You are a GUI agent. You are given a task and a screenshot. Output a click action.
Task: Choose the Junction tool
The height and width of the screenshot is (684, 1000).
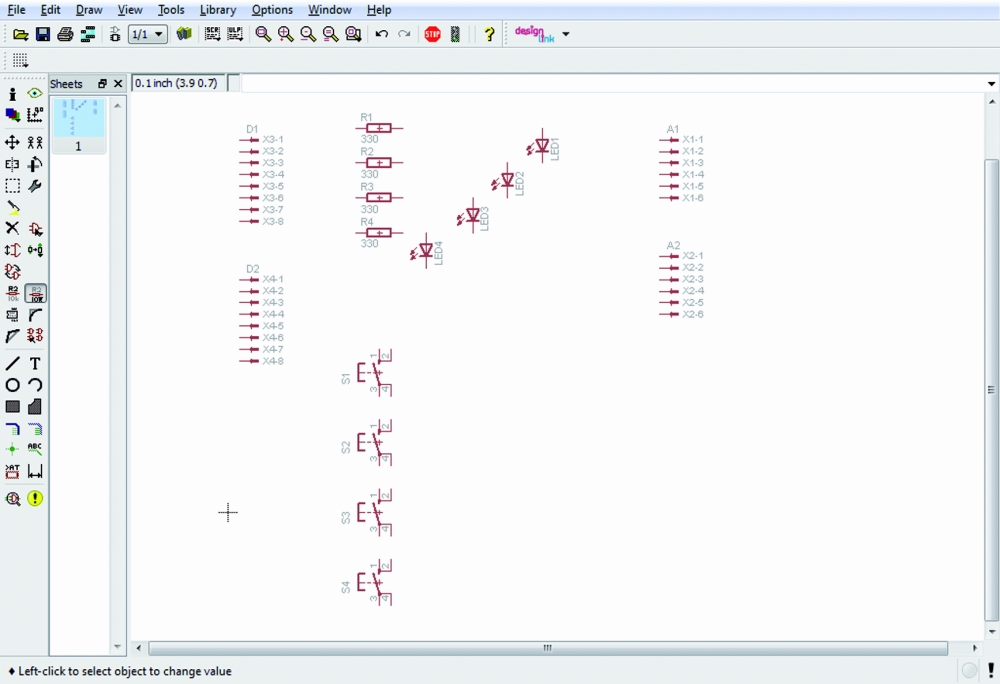click(13, 450)
